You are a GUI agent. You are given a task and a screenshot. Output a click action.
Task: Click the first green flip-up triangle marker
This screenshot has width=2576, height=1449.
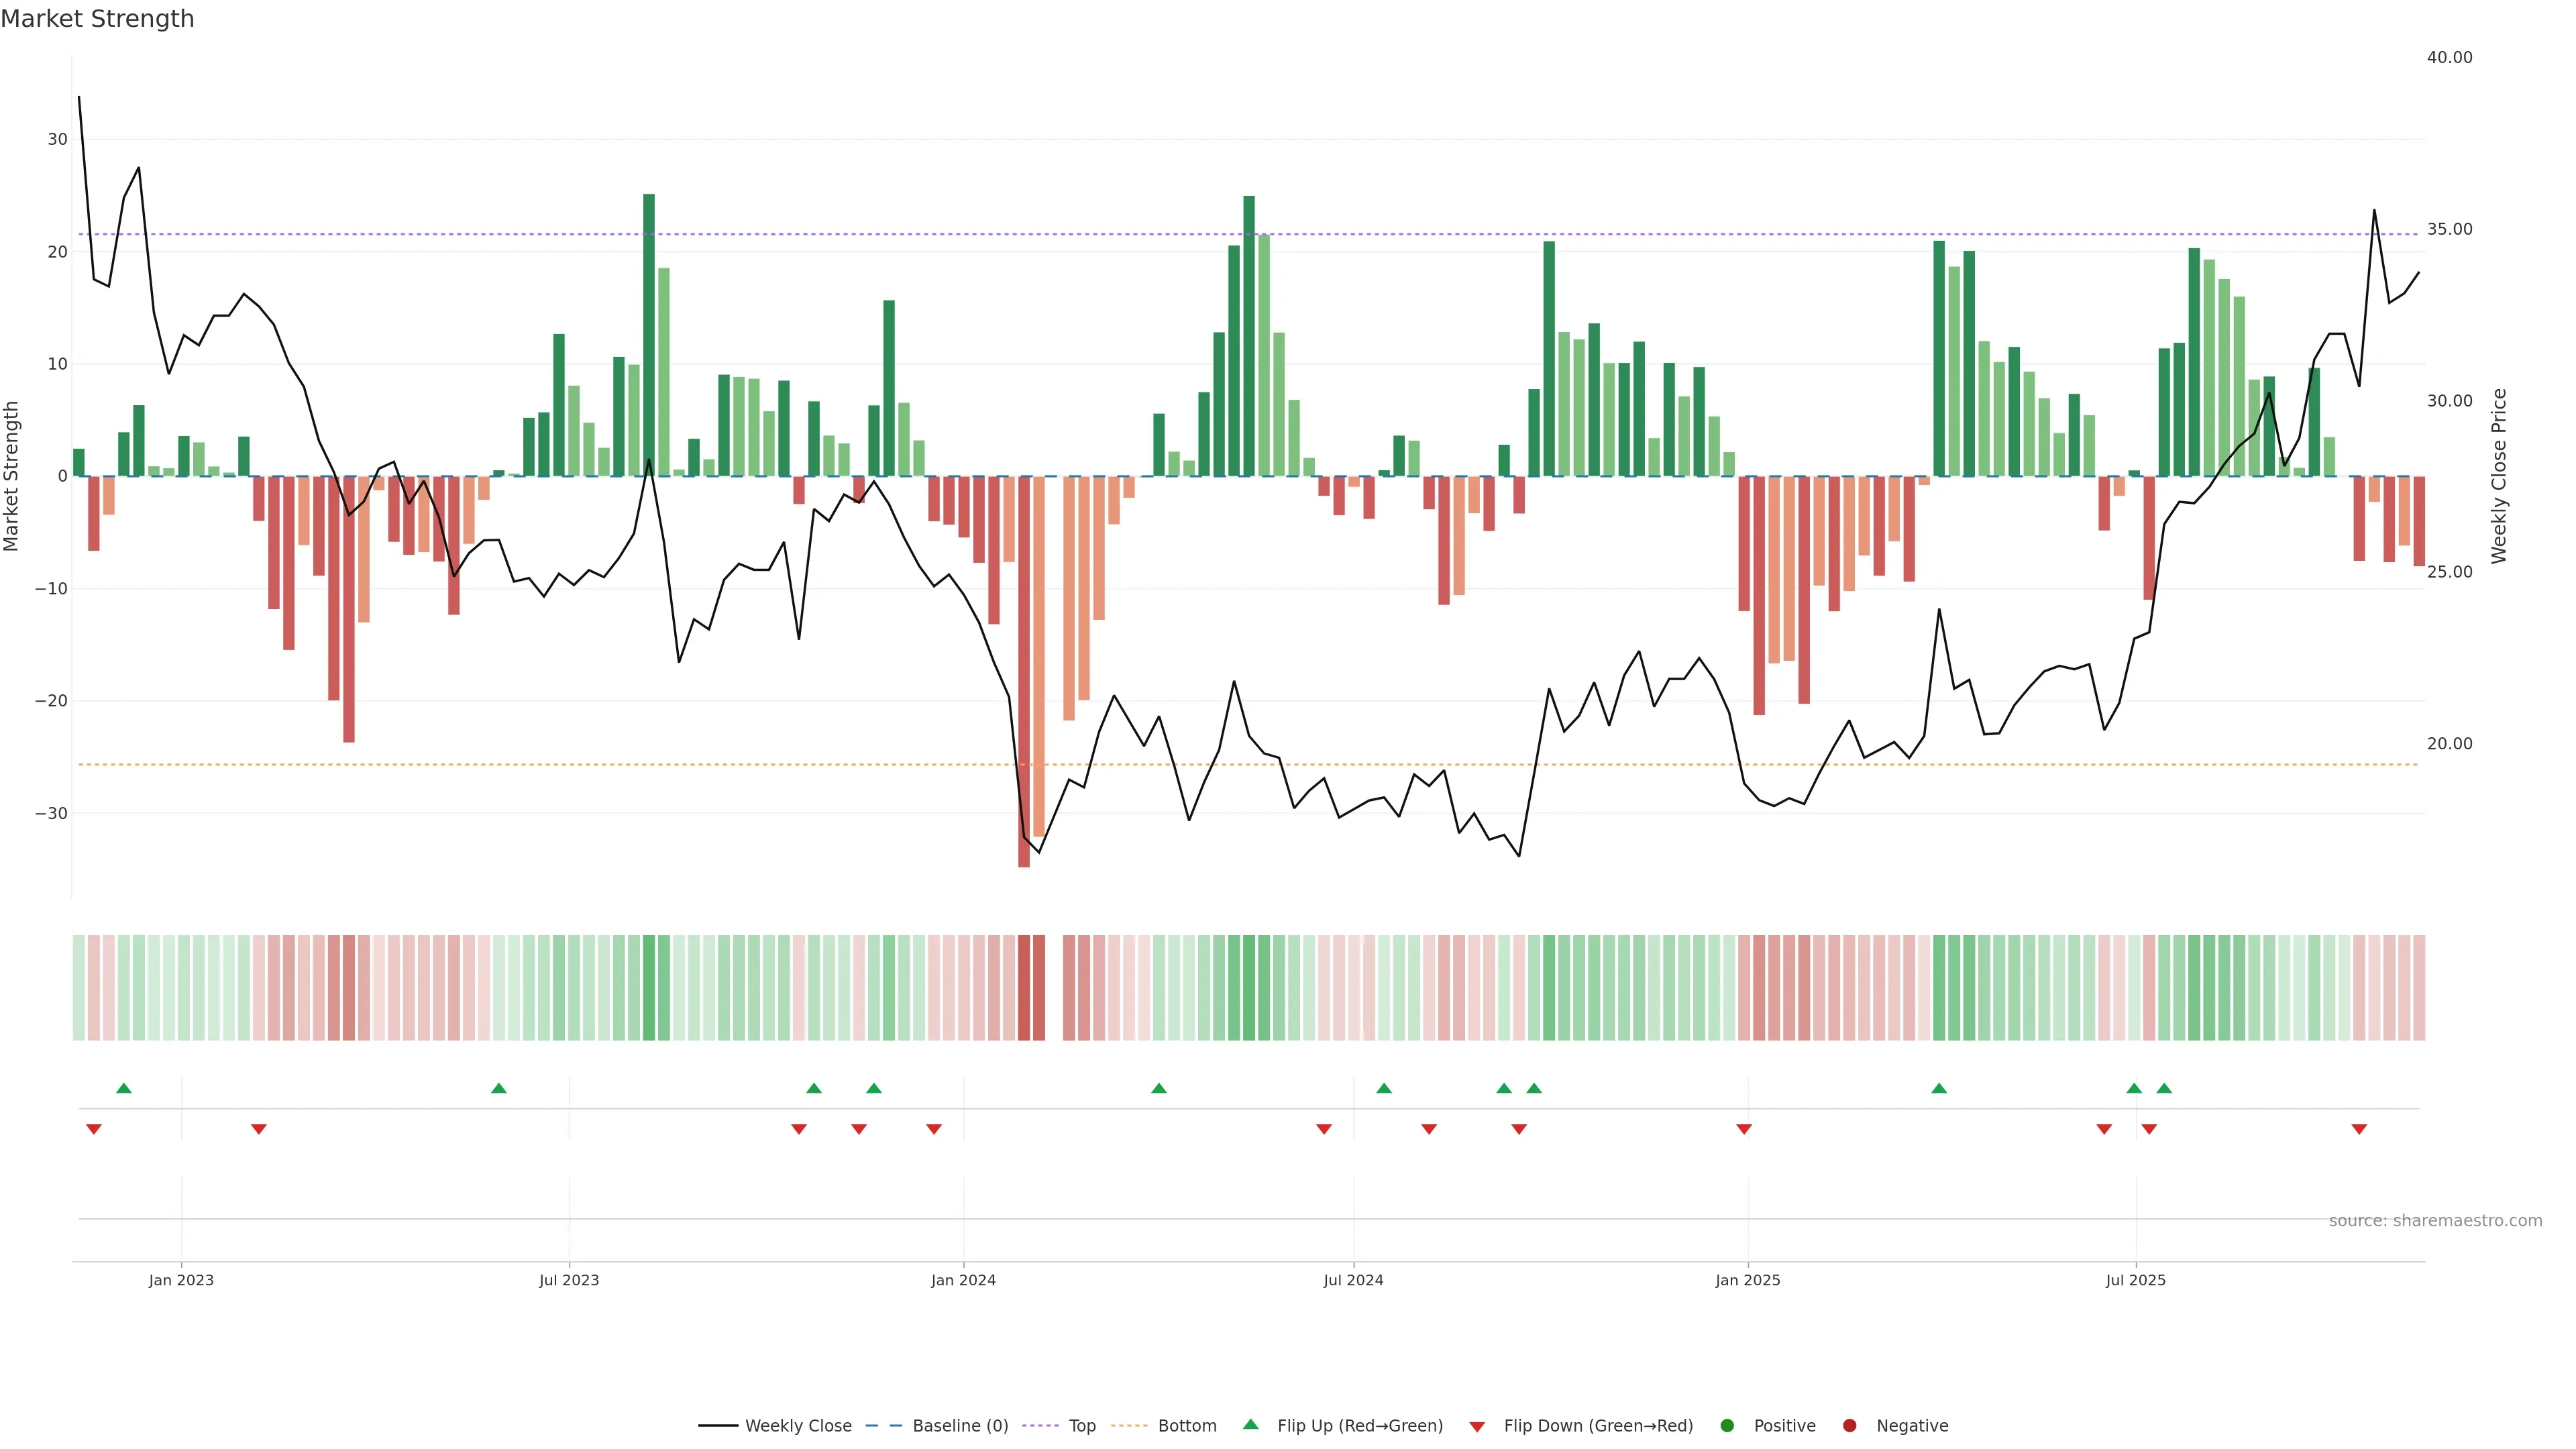(x=124, y=1088)
